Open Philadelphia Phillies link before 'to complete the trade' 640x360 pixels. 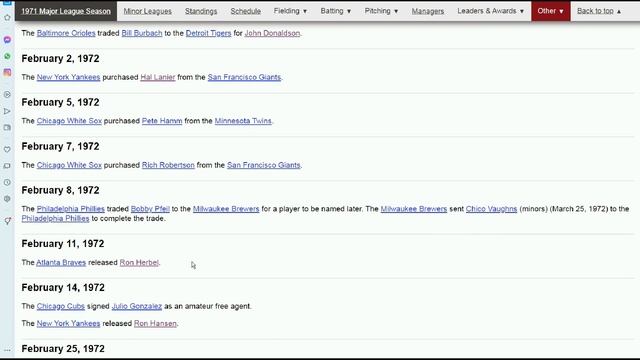pyautogui.click(x=55, y=218)
